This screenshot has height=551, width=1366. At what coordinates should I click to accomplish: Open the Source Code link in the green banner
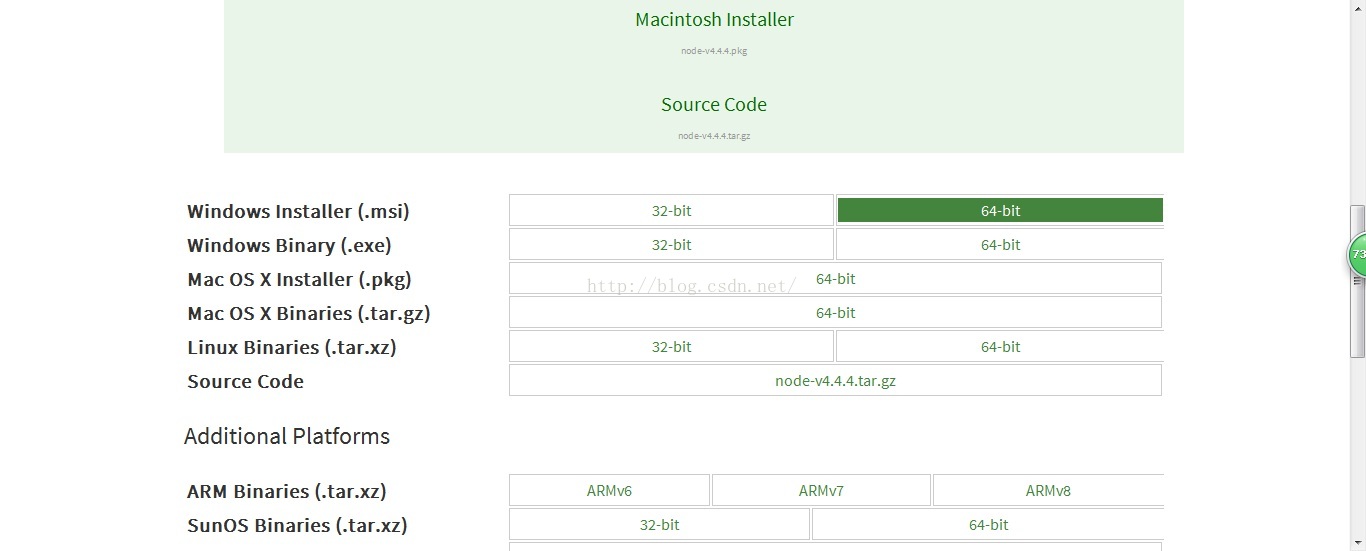(714, 105)
